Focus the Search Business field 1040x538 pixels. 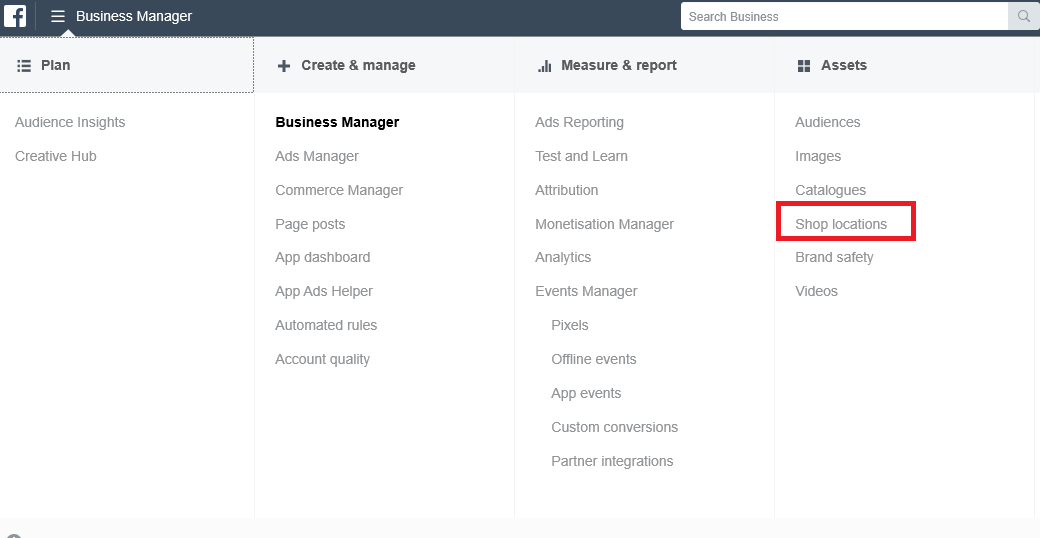click(x=844, y=17)
